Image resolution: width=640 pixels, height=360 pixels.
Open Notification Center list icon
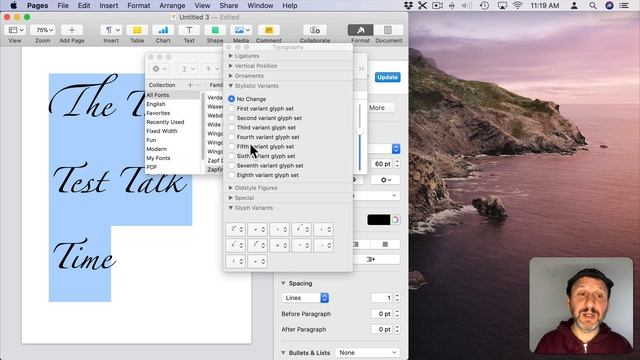[x=624, y=6]
